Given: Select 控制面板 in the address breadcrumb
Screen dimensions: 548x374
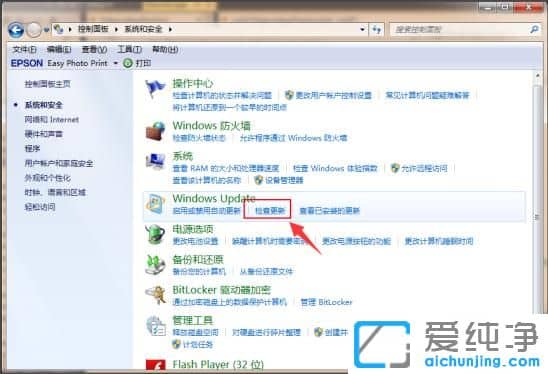Looking at the screenshot, I should point(93,29).
